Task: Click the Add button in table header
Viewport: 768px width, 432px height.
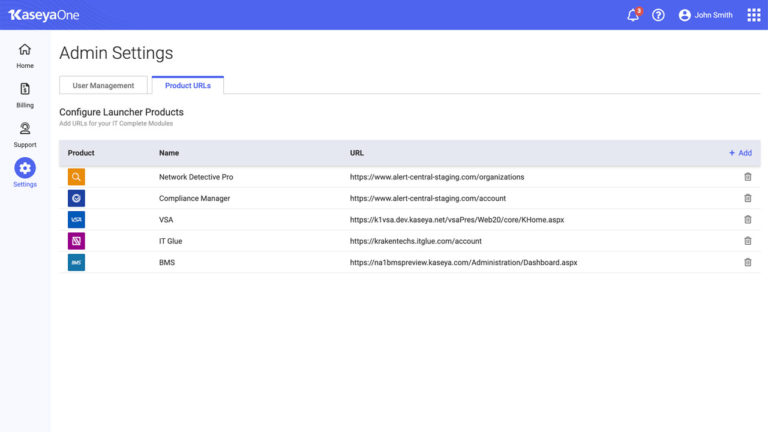Action: pyautogui.click(x=740, y=153)
